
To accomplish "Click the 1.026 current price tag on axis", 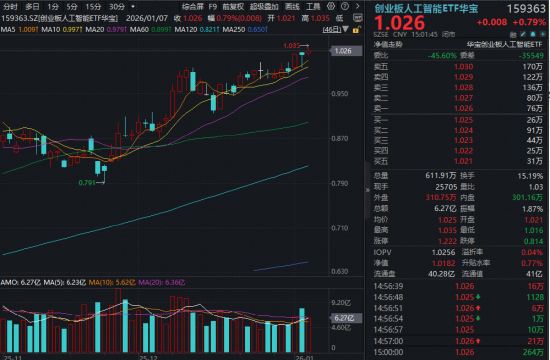I will pyautogui.click(x=345, y=51).
